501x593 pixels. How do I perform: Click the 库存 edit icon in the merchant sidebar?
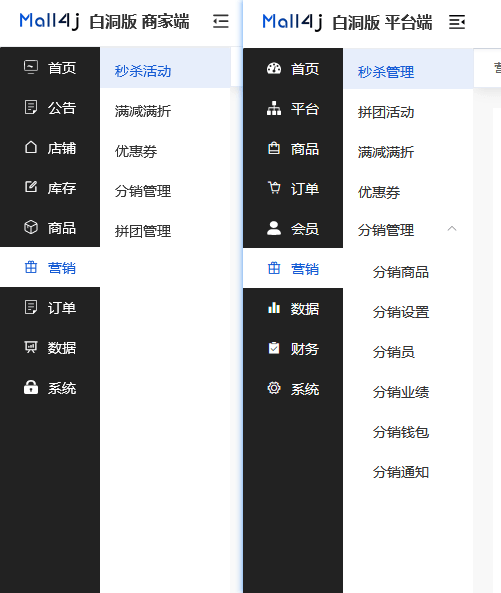click(31, 187)
